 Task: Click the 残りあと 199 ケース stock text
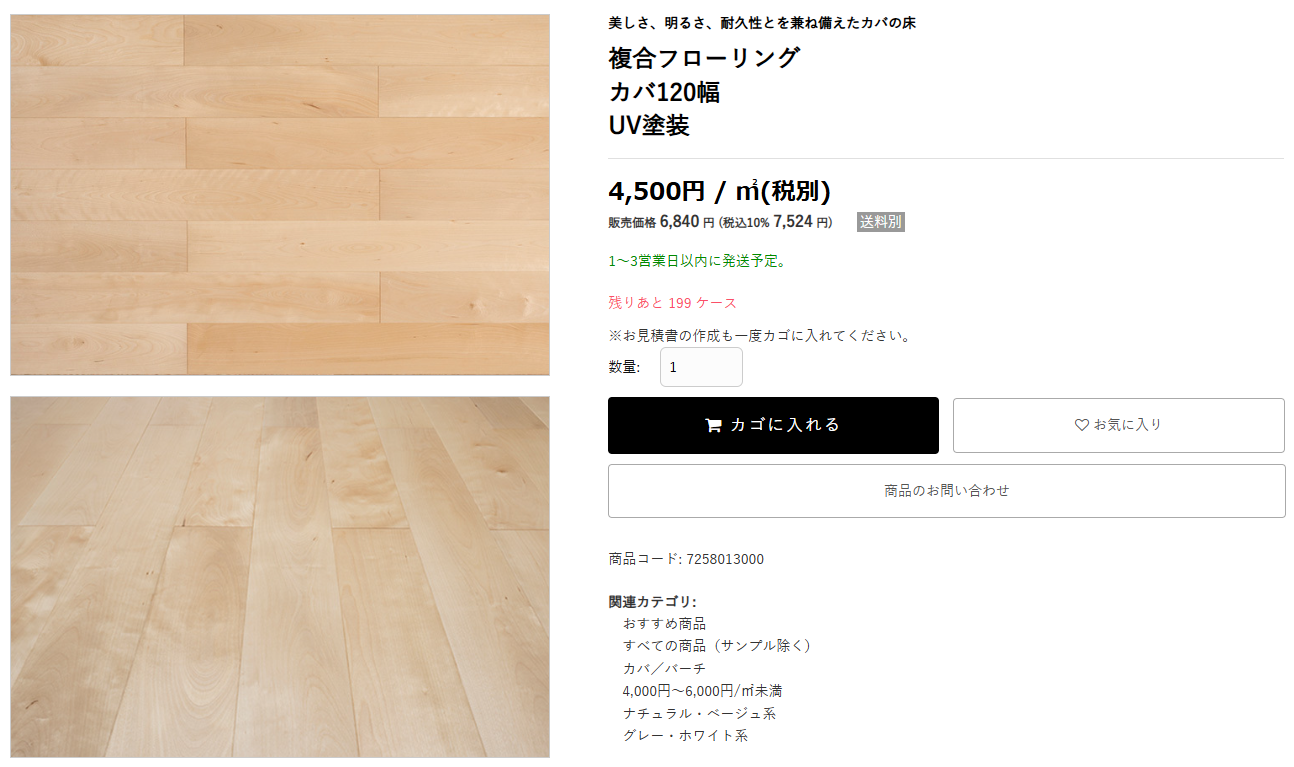[672, 302]
